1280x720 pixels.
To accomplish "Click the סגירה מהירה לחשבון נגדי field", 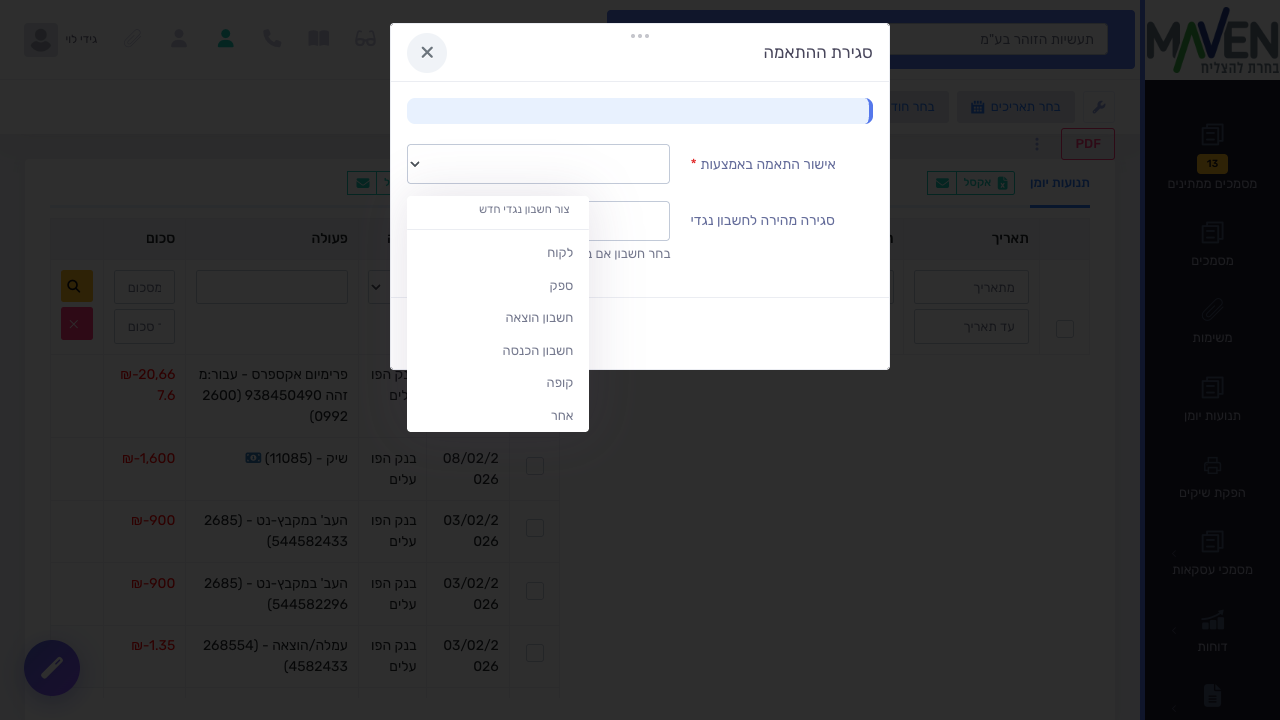I will coord(629,221).
